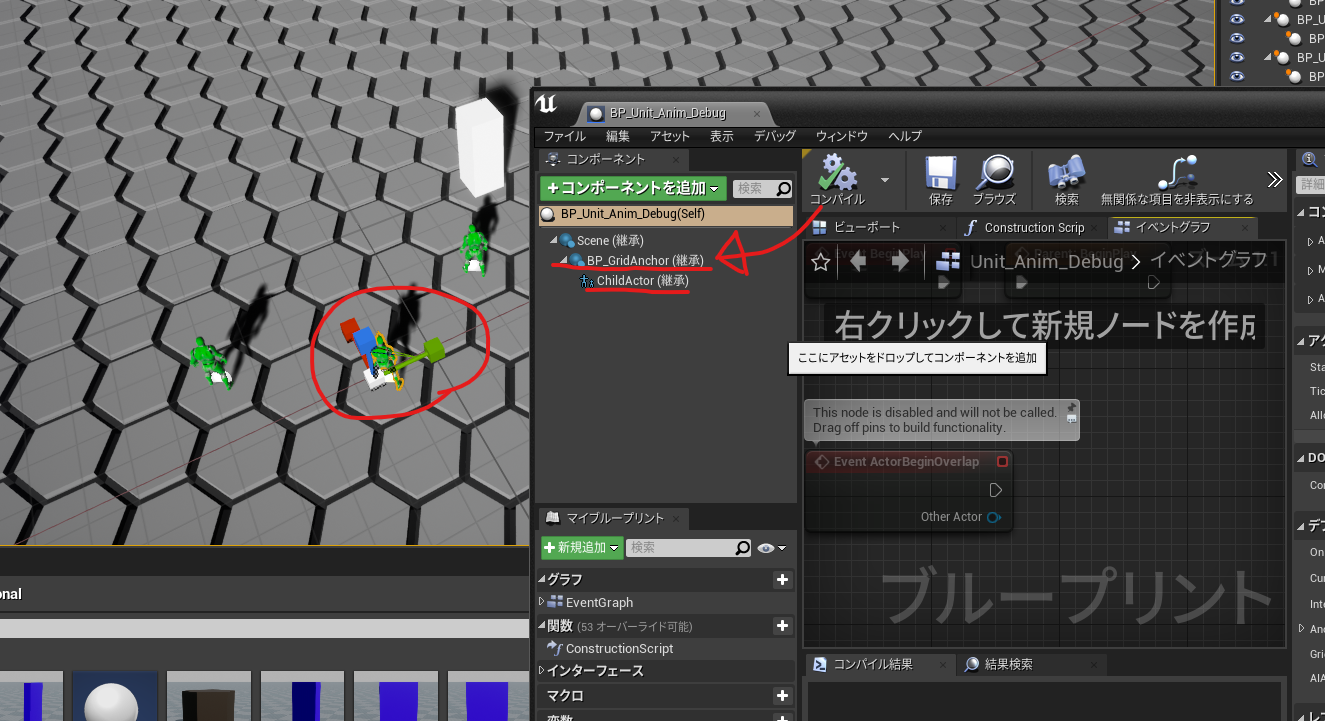Collapse the BP_GridAnchor (継承) tree node
1325x721 pixels.
pyautogui.click(x=563, y=261)
